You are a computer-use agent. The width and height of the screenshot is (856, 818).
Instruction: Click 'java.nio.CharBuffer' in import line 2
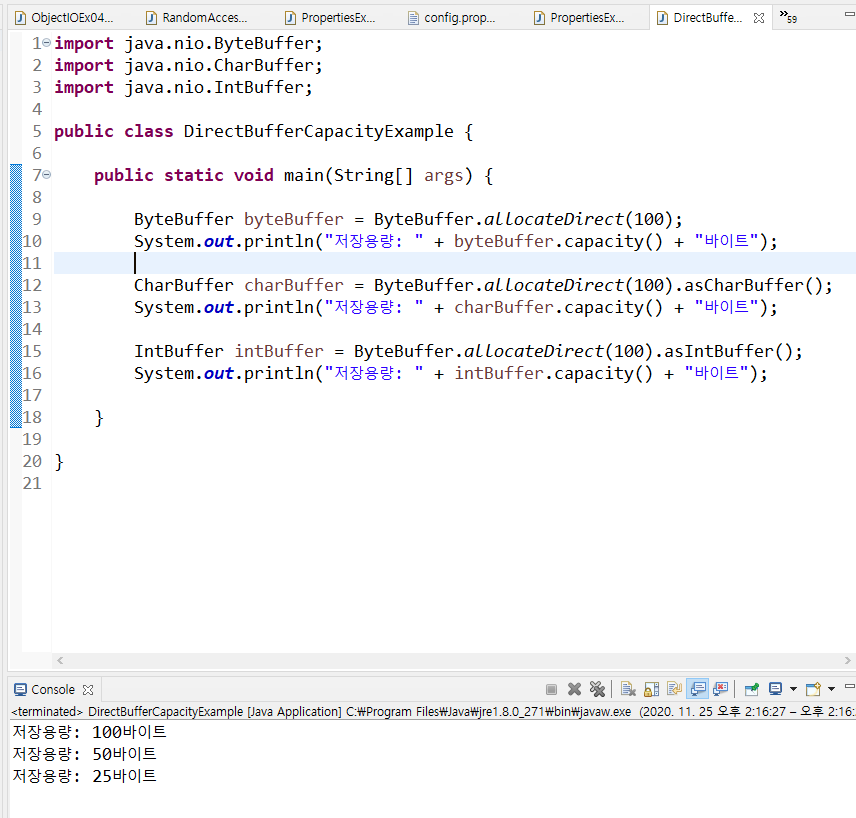pos(218,66)
